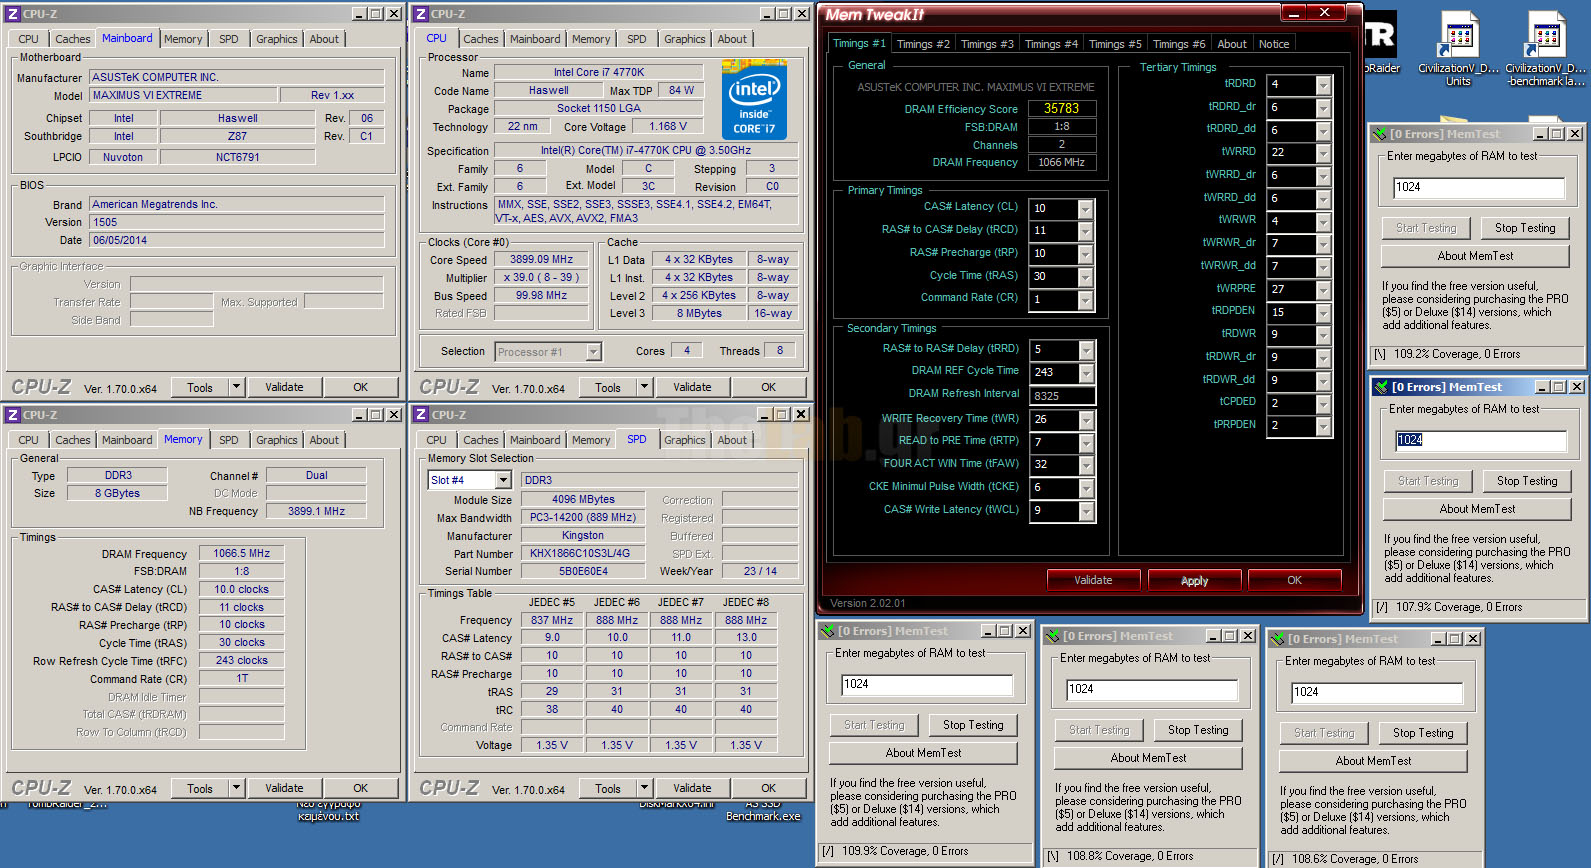This screenshot has height=868, width=1591.
Task: Stop Testing in top-right MemTest window
Action: (x=1525, y=228)
